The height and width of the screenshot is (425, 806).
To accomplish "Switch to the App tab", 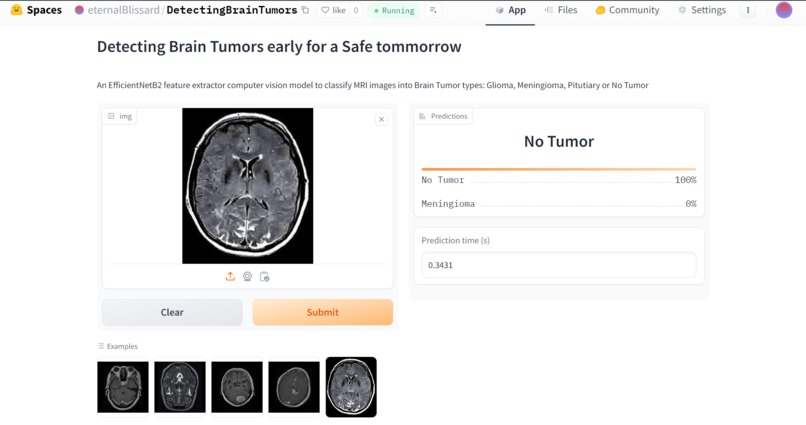I will 510,10.
